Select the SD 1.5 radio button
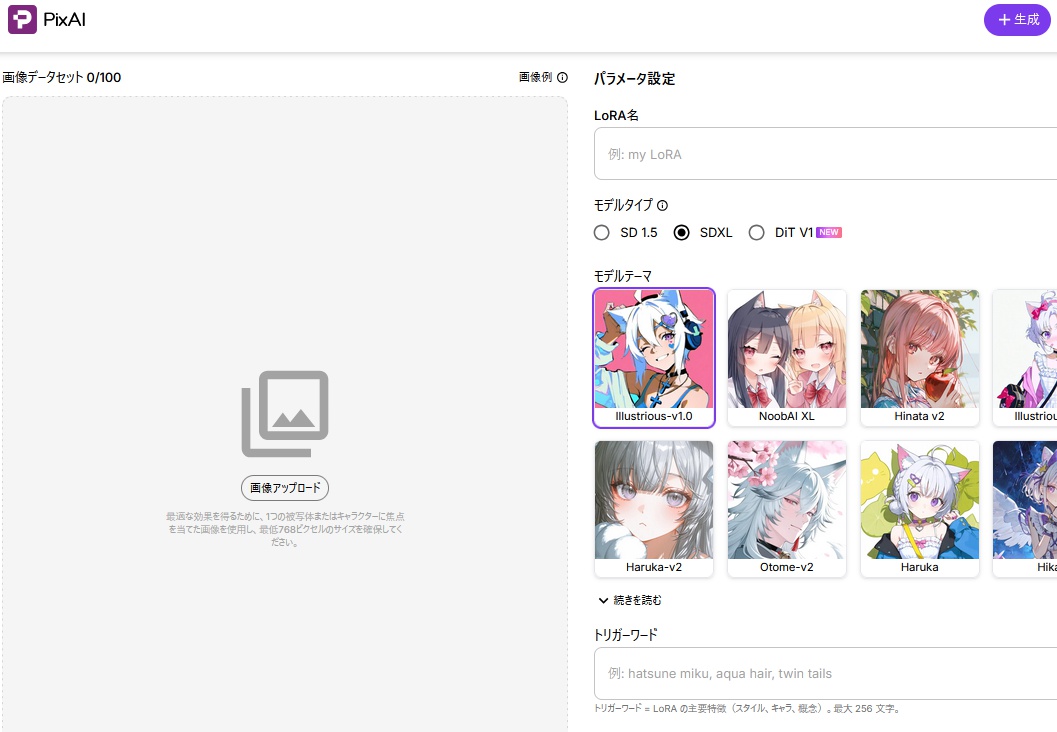Image resolution: width=1057 pixels, height=732 pixels. tap(601, 233)
